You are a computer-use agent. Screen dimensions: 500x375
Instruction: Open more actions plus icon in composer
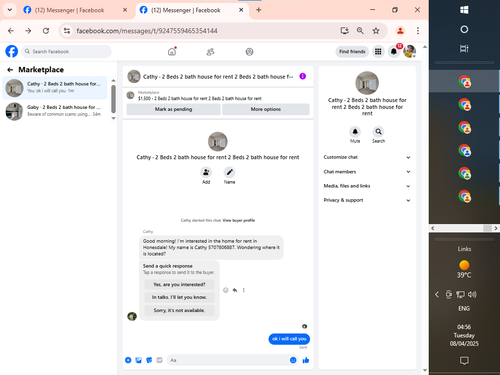128,360
